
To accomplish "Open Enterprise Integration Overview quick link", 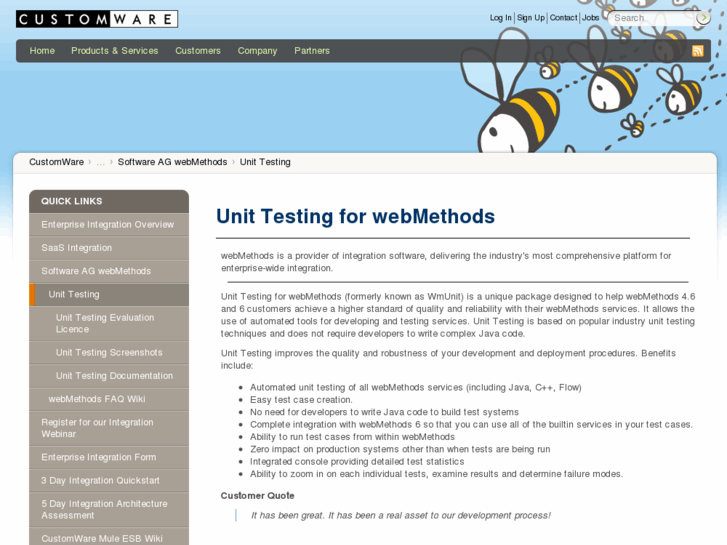I will [109, 224].
